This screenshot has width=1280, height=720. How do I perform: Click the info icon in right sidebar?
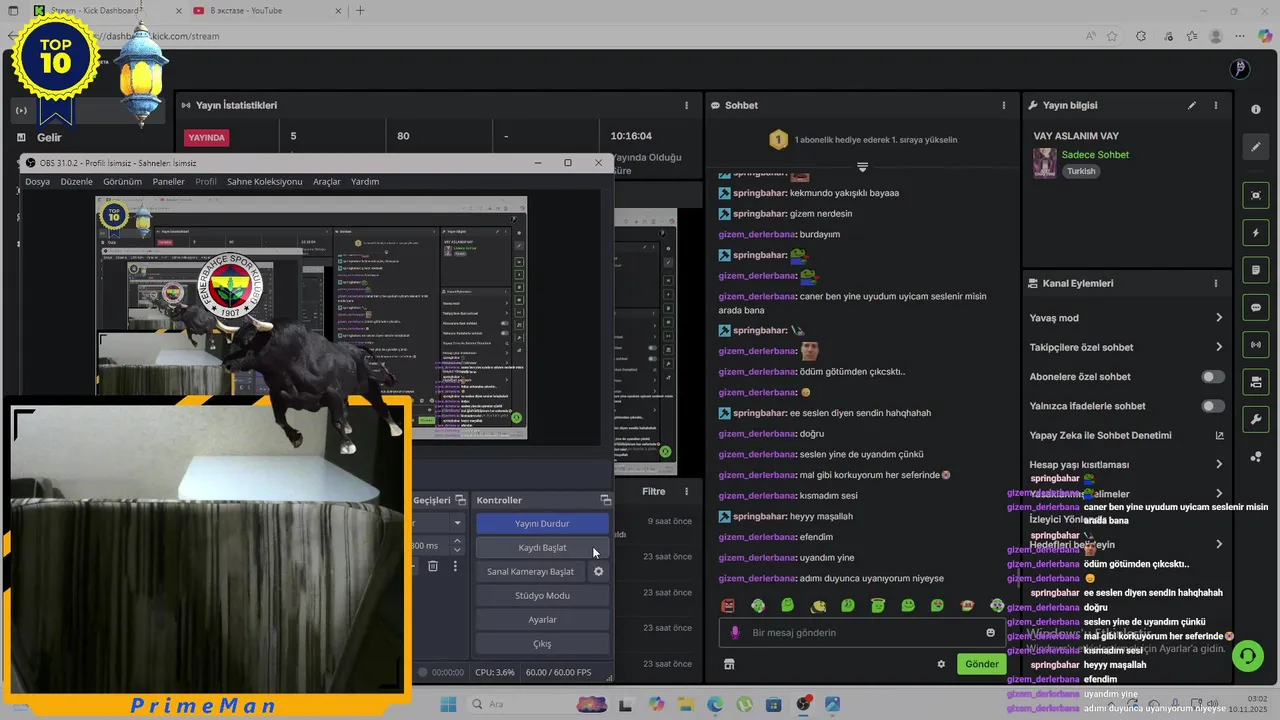pyautogui.click(x=1256, y=109)
